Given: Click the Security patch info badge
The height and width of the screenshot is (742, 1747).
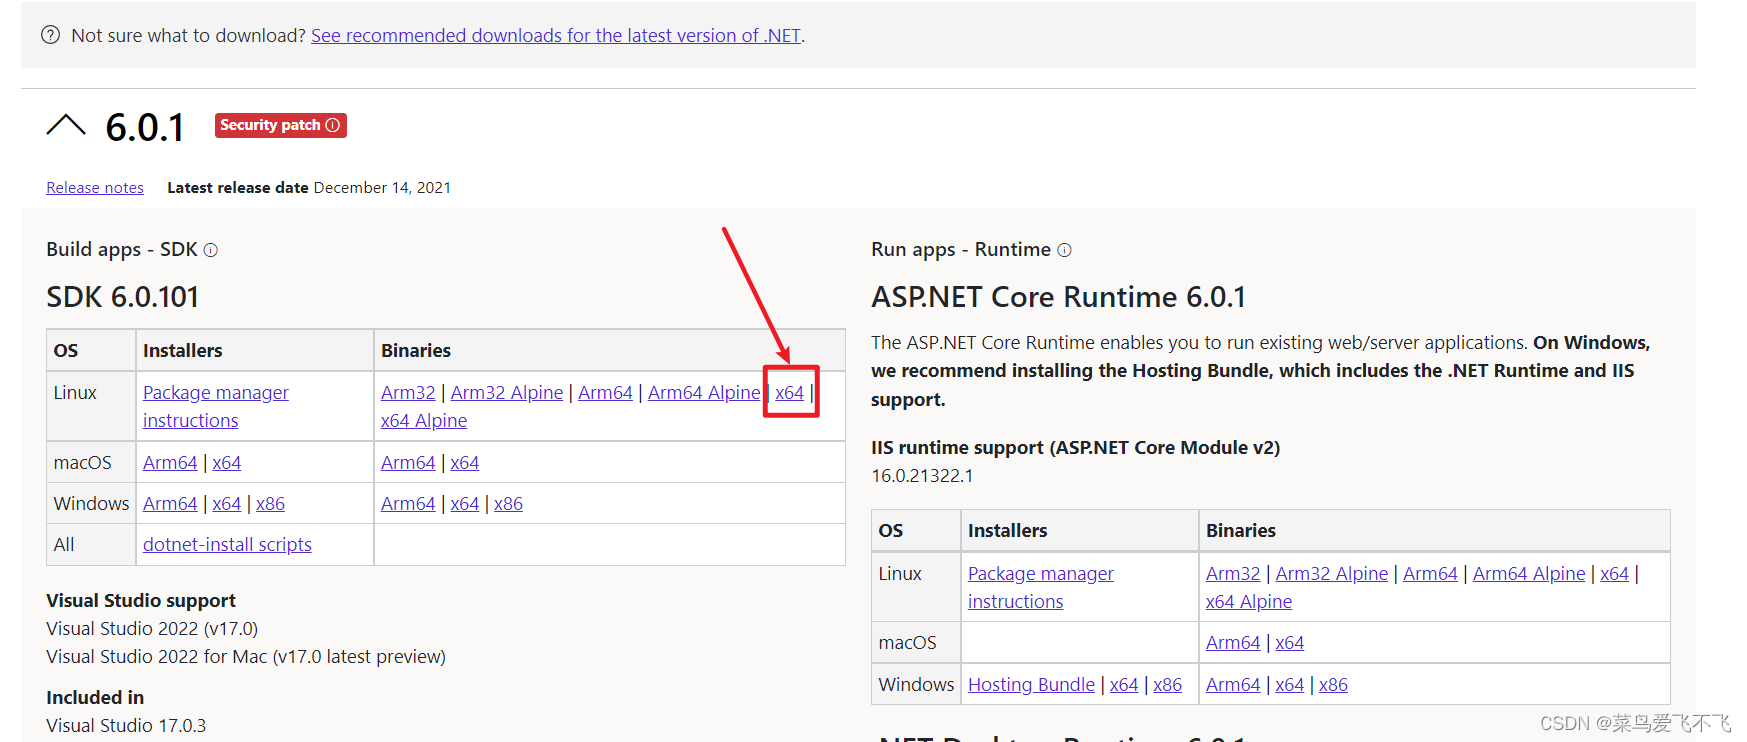Looking at the screenshot, I should coord(280,125).
